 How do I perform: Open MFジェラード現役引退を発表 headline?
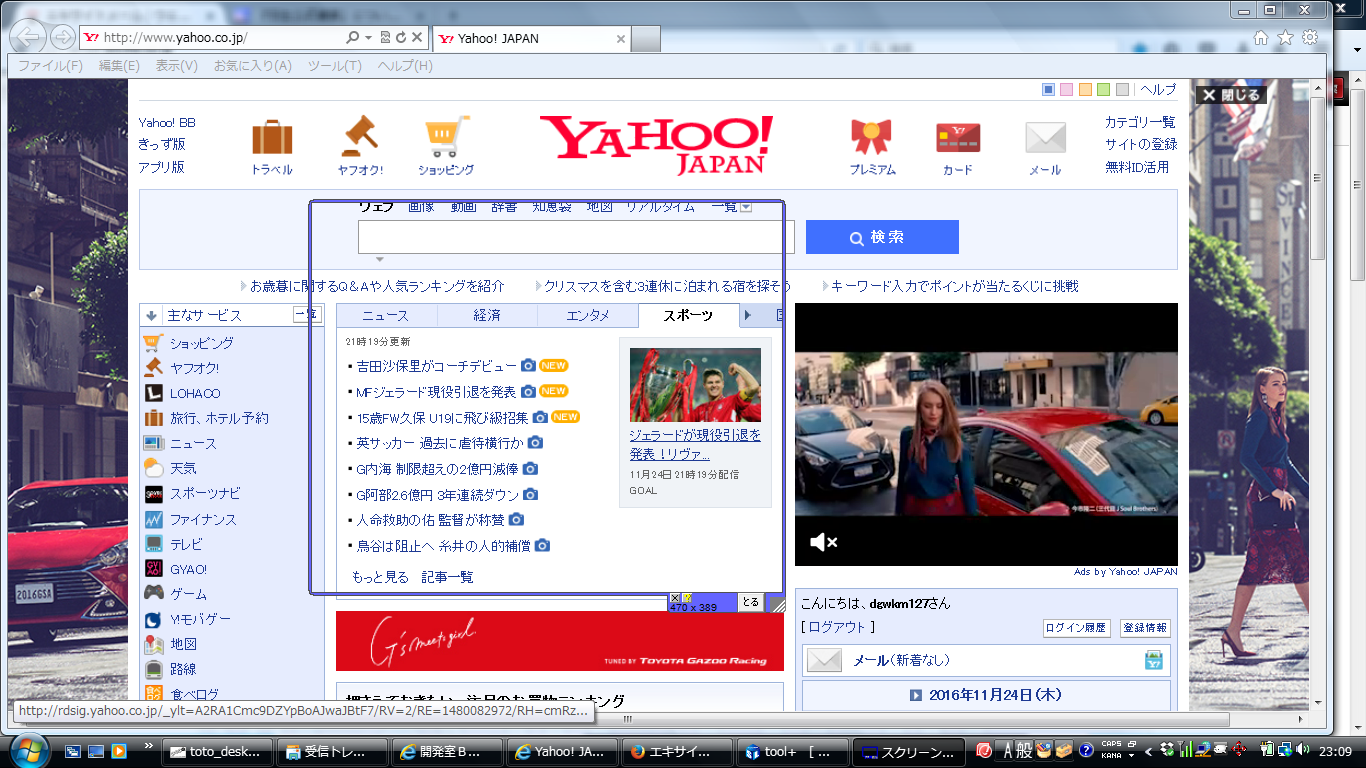pos(436,392)
